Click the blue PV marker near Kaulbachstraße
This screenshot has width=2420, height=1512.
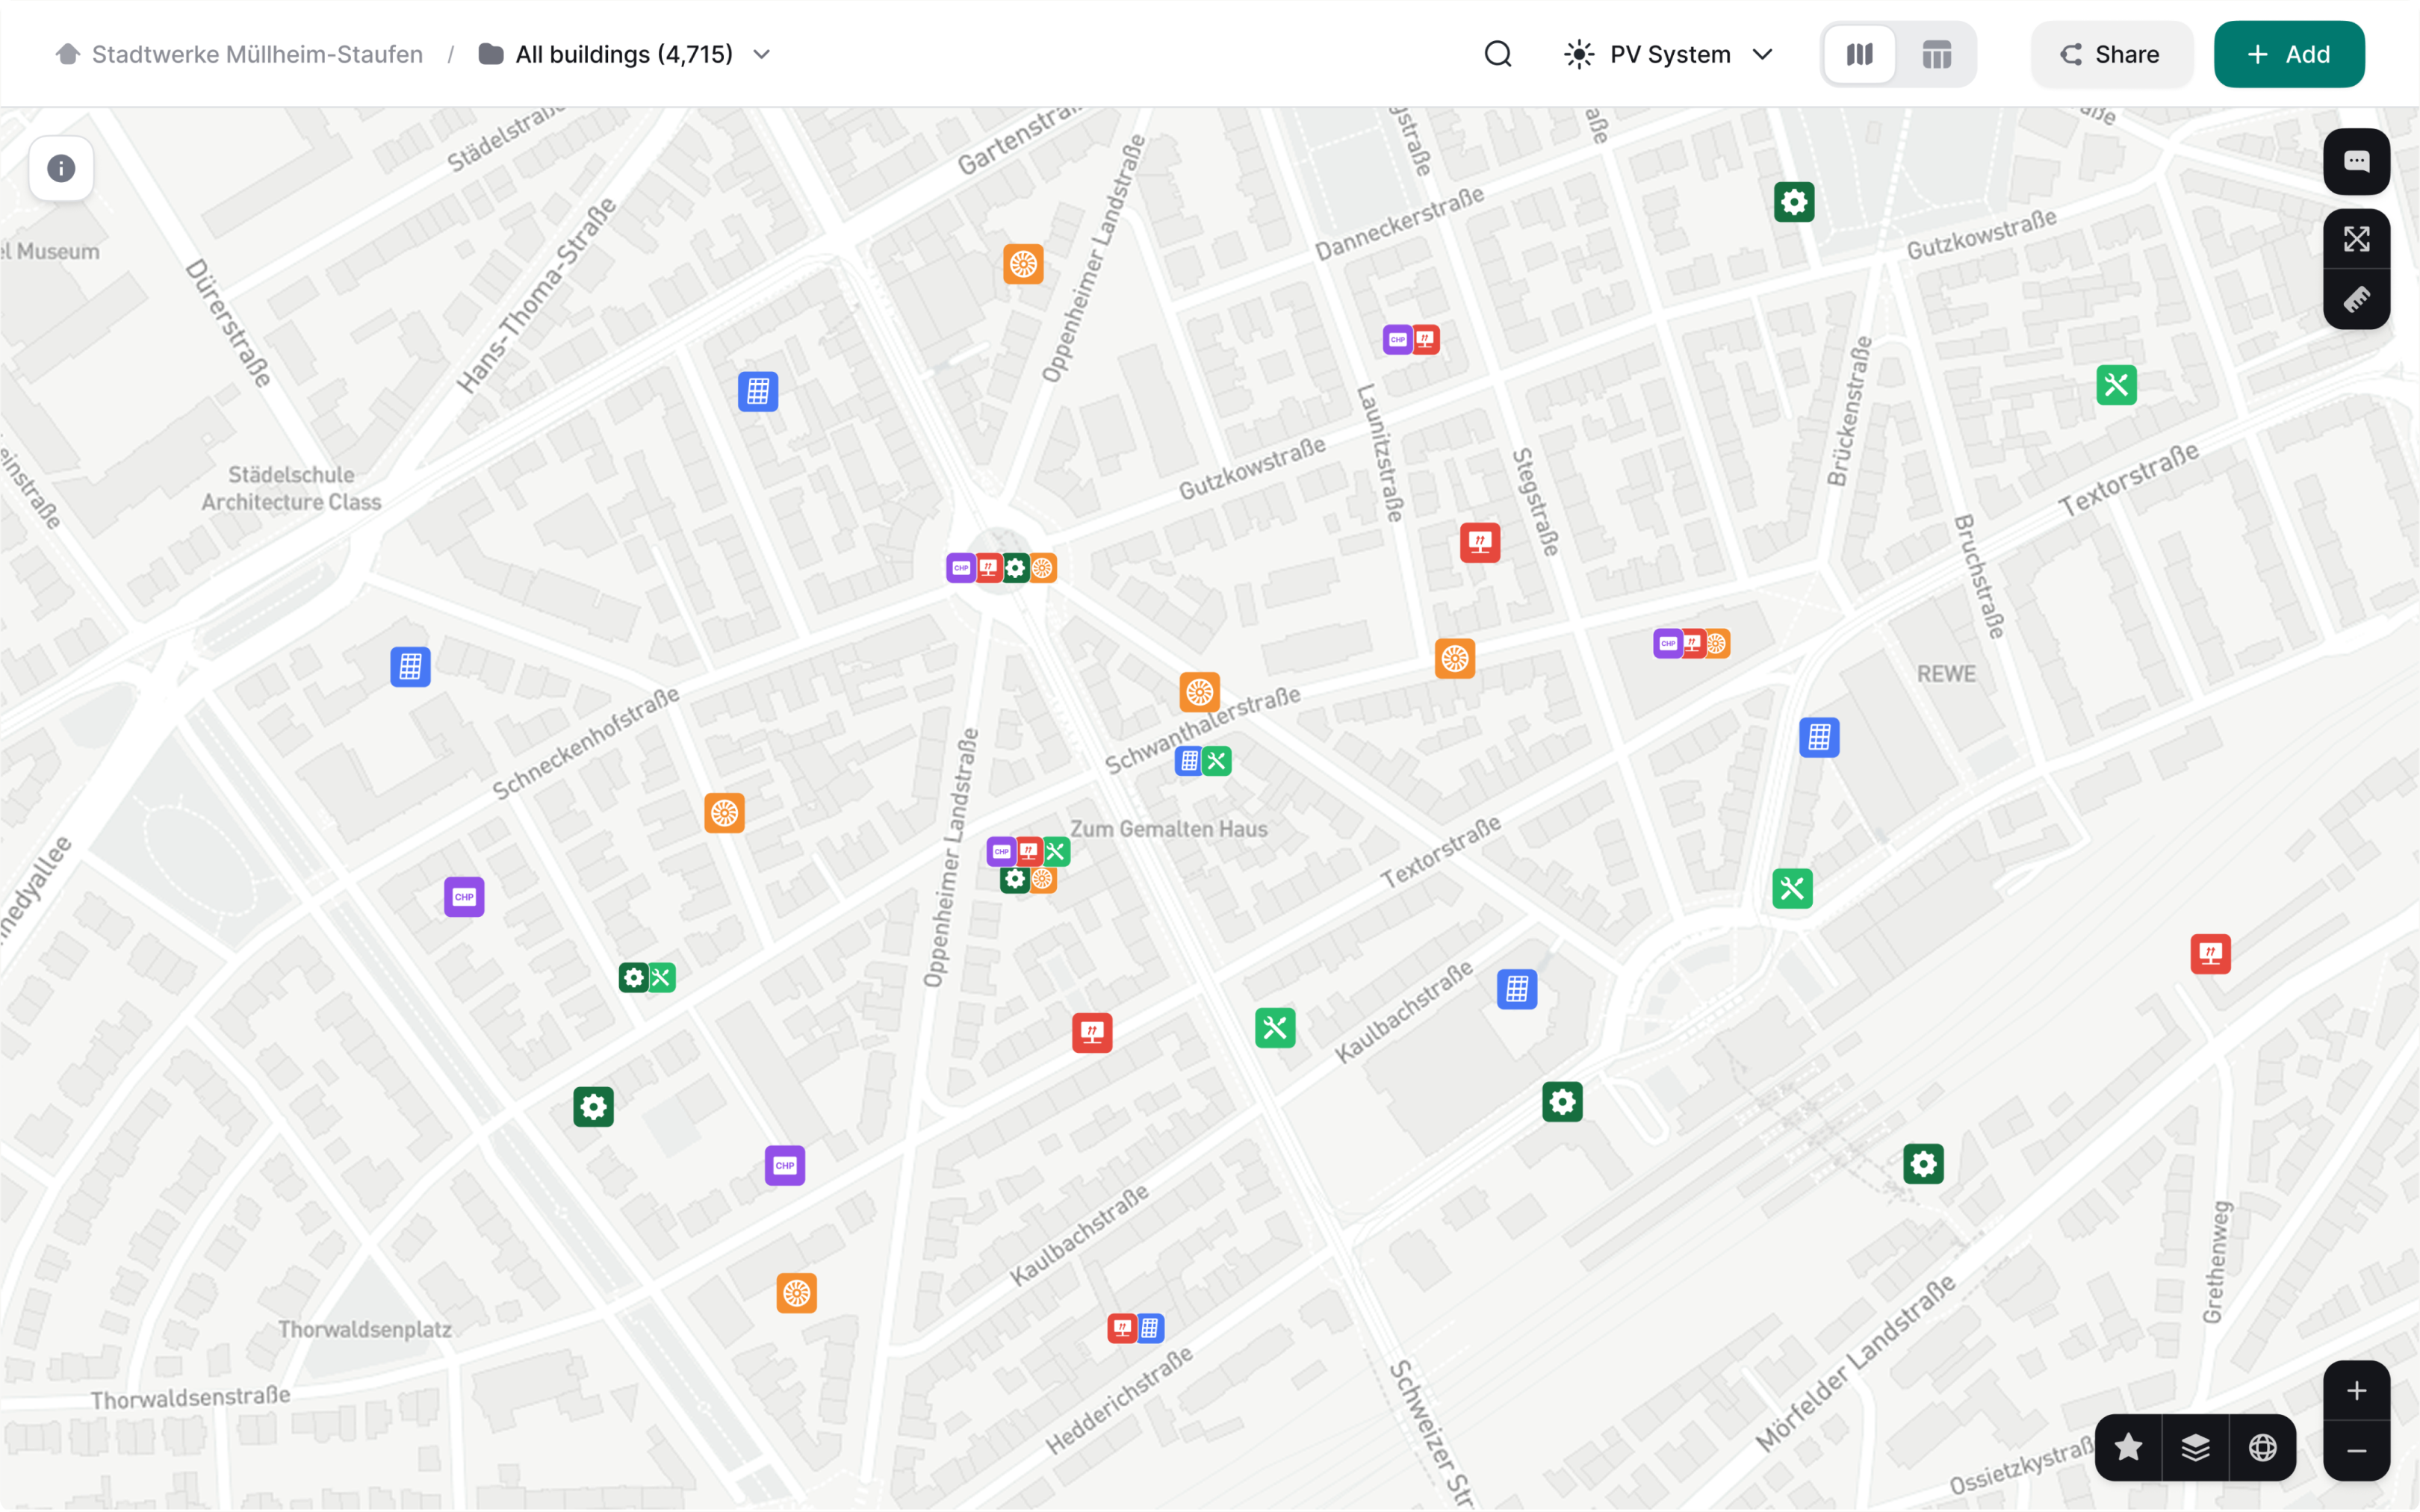click(x=1516, y=988)
